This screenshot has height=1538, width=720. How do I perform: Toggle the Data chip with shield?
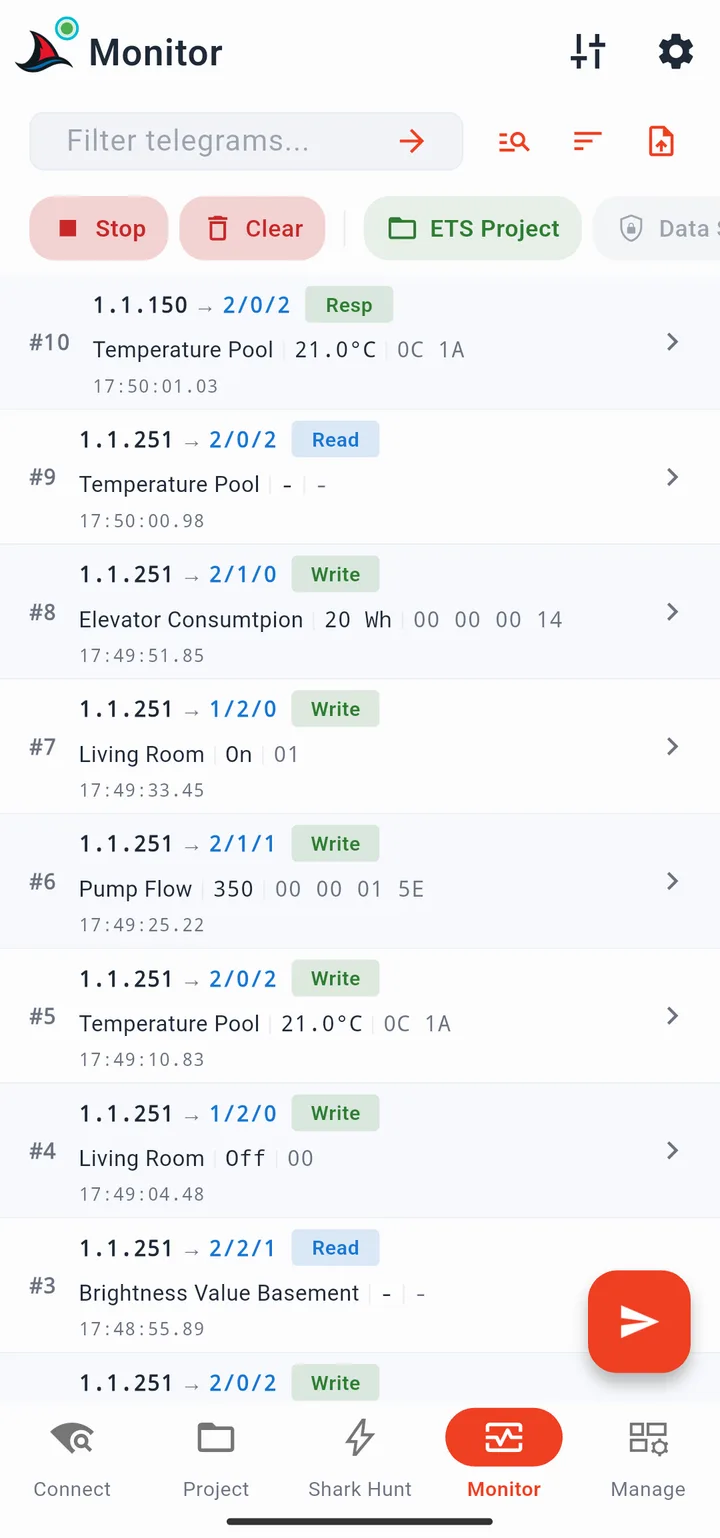coord(657,229)
